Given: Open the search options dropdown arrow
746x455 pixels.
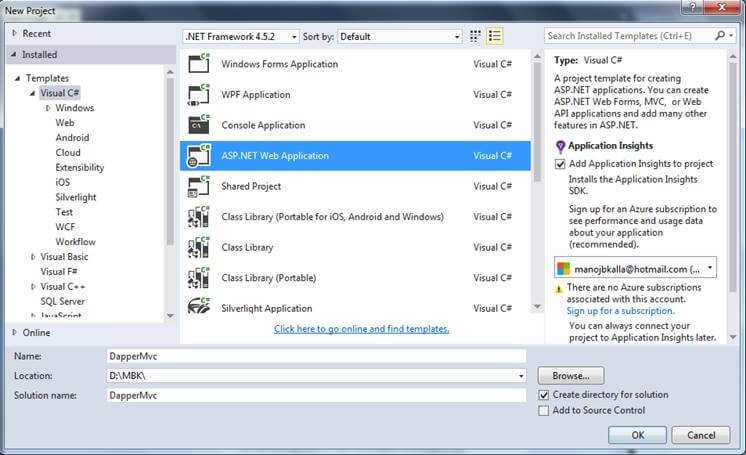Looking at the screenshot, I should pyautogui.click(x=731, y=35).
